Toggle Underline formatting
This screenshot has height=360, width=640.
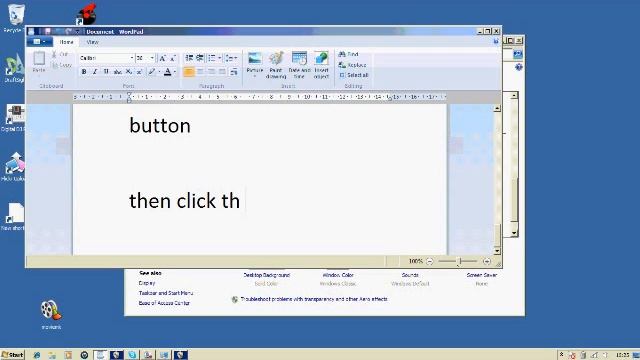(106, 72)
